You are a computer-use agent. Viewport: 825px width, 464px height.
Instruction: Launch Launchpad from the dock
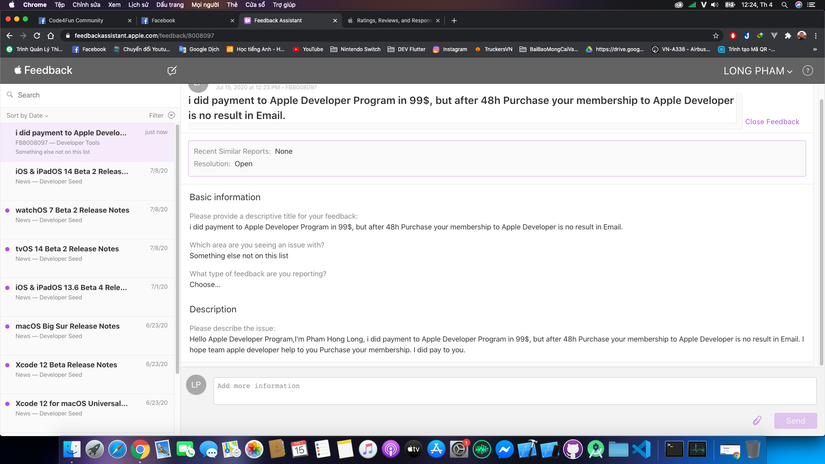95,449
